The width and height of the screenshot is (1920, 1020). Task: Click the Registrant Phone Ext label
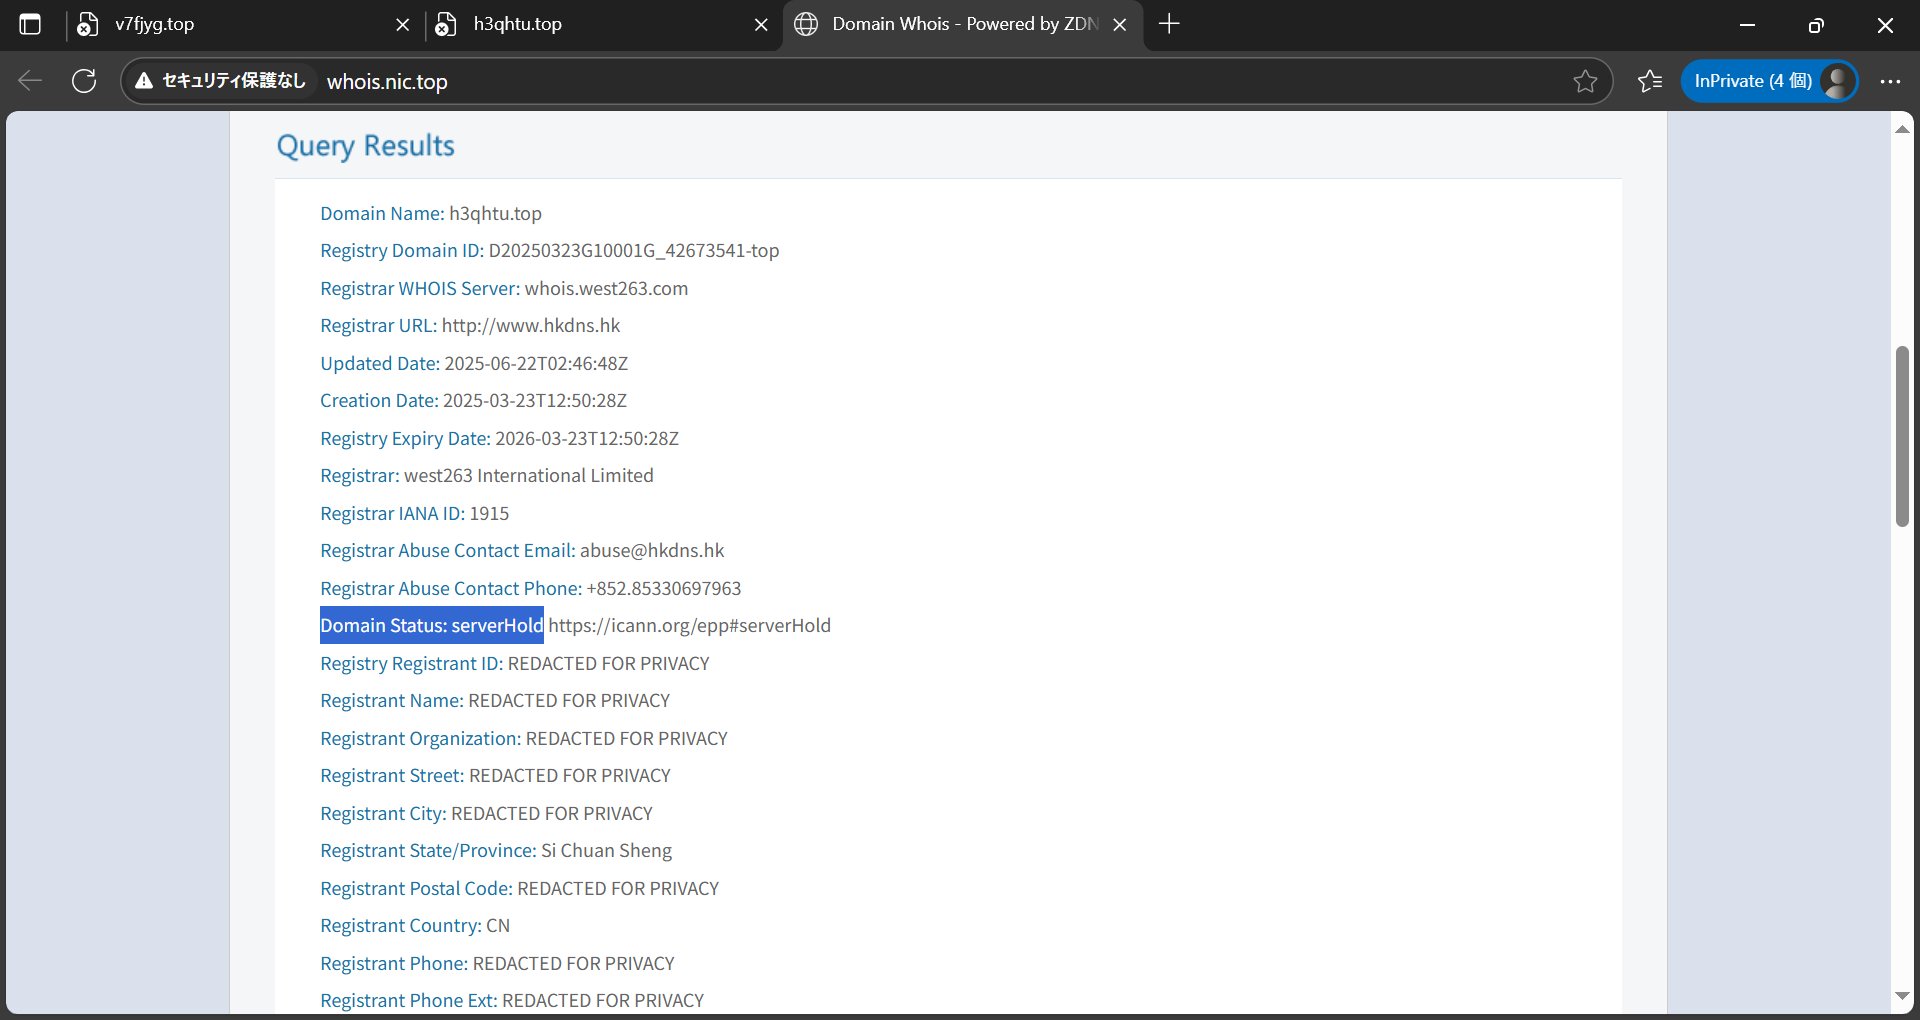pyautogui.click(x=408, y=1001)
